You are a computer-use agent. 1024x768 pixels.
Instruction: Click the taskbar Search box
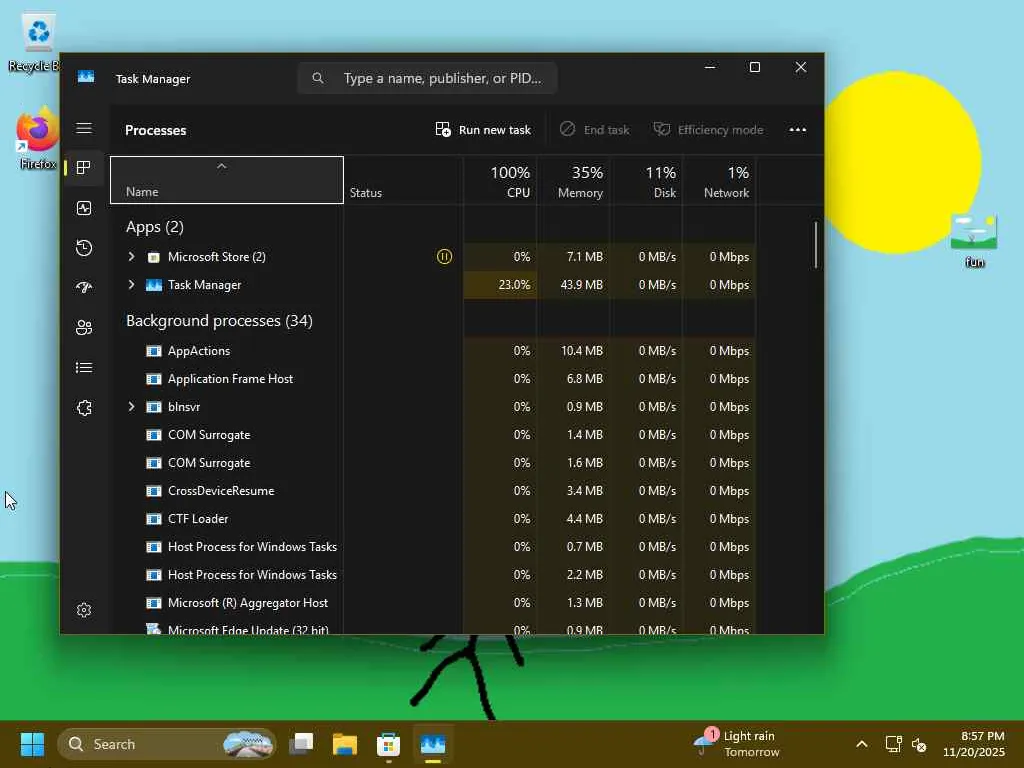(x=167, y=744)
